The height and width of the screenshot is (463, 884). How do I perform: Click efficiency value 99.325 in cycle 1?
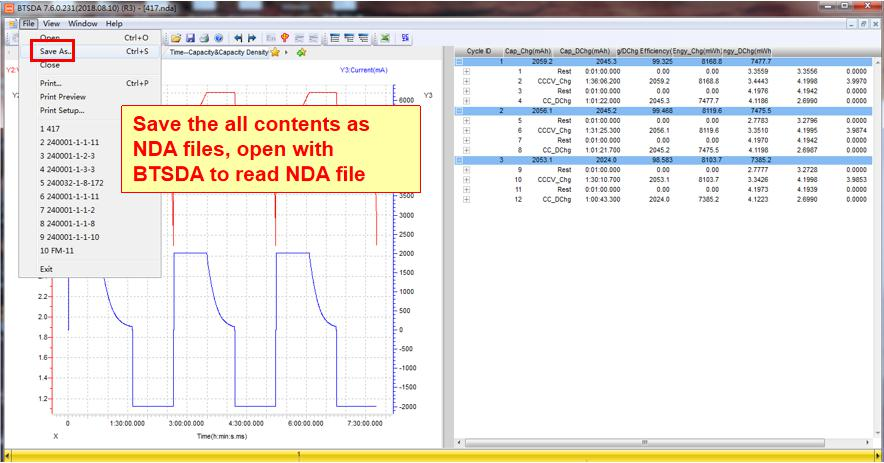pyautogui.click(x=662, y=61)
